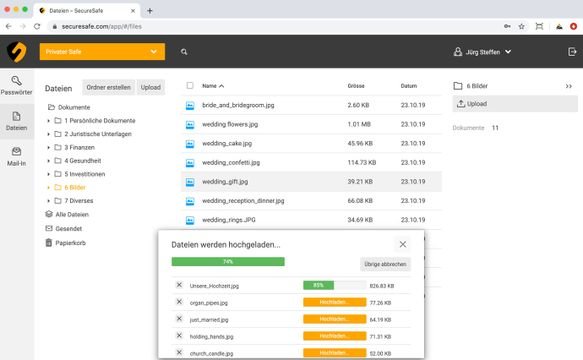583x360 pixels.
Task: Open Alle Dateien view
Action: (x=67, y=215)
